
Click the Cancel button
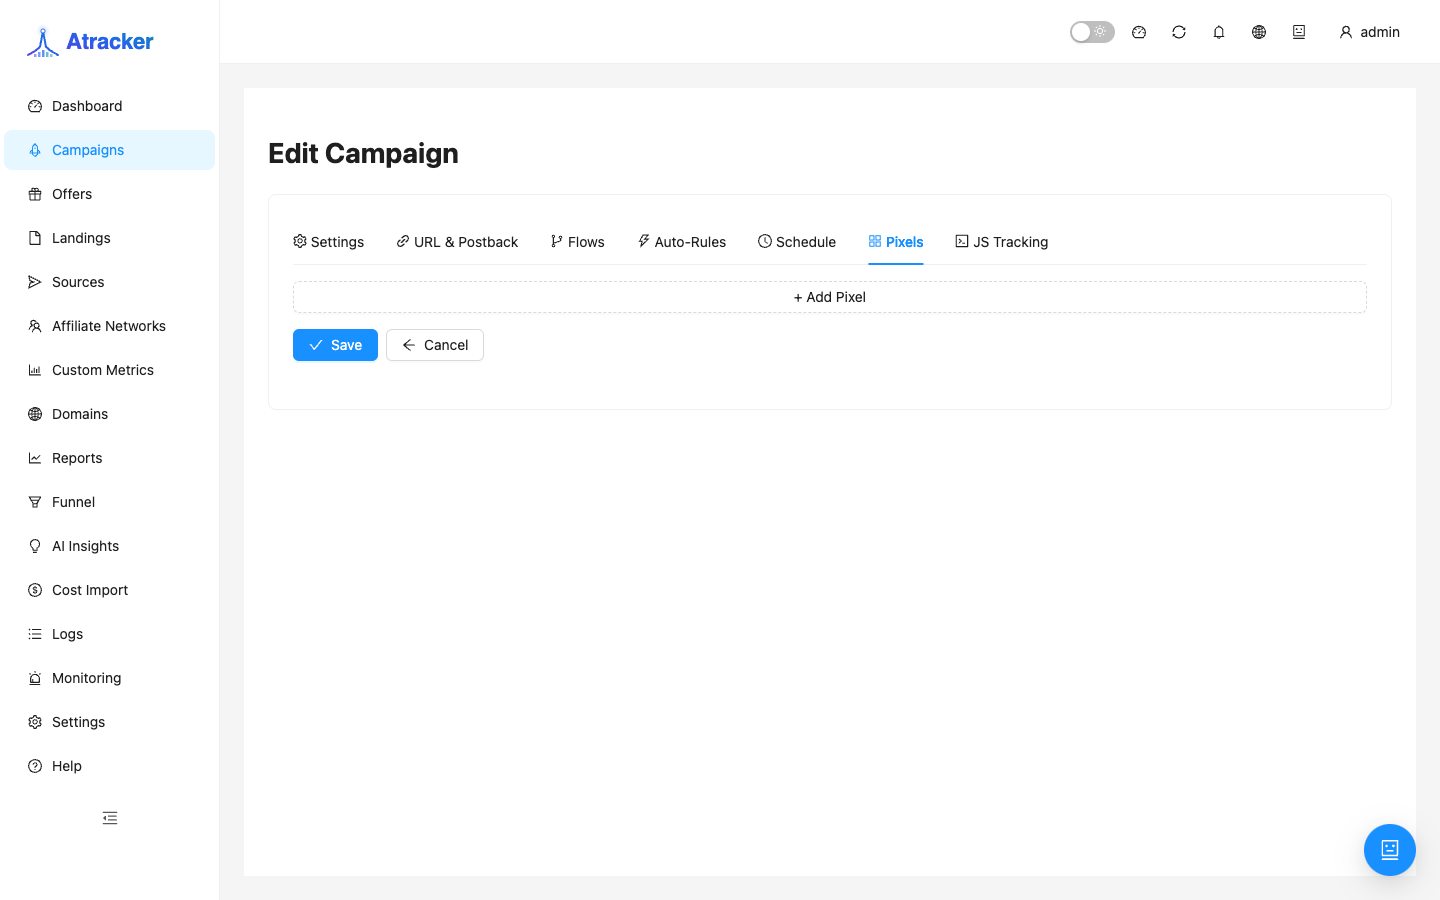[x=435, y=345]
